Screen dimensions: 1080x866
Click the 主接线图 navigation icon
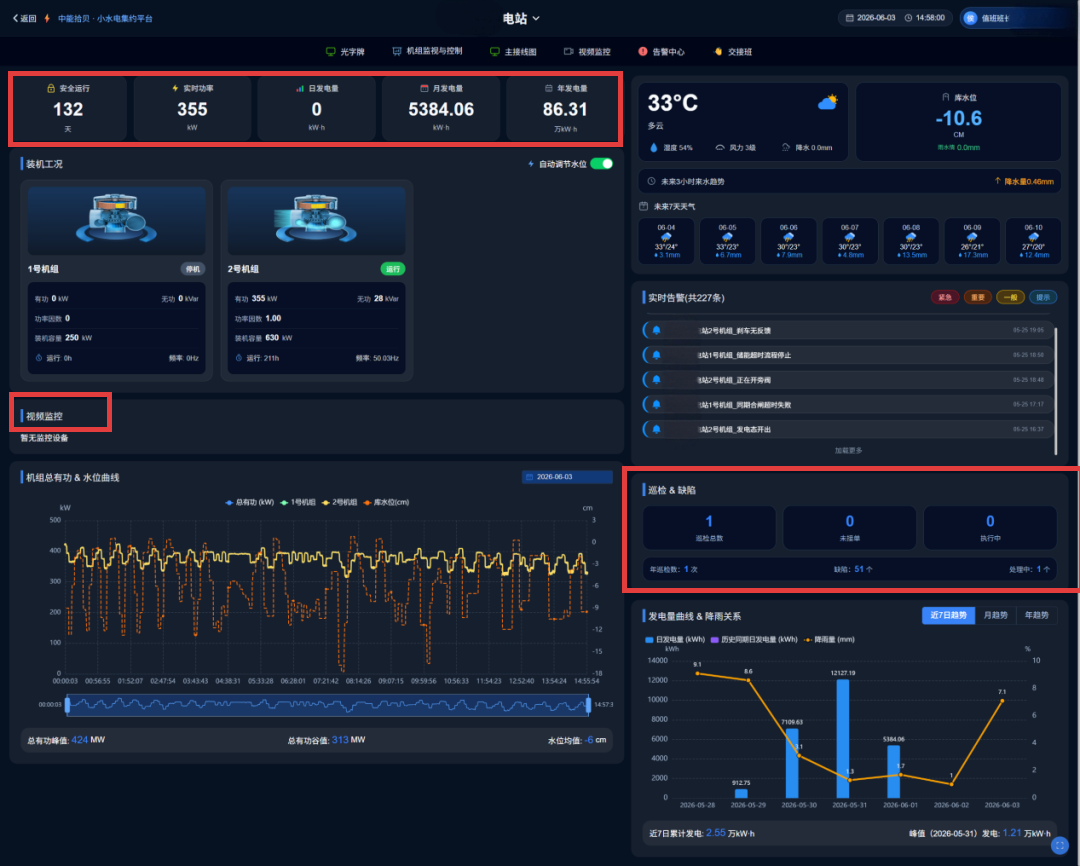tap(495, 52)
